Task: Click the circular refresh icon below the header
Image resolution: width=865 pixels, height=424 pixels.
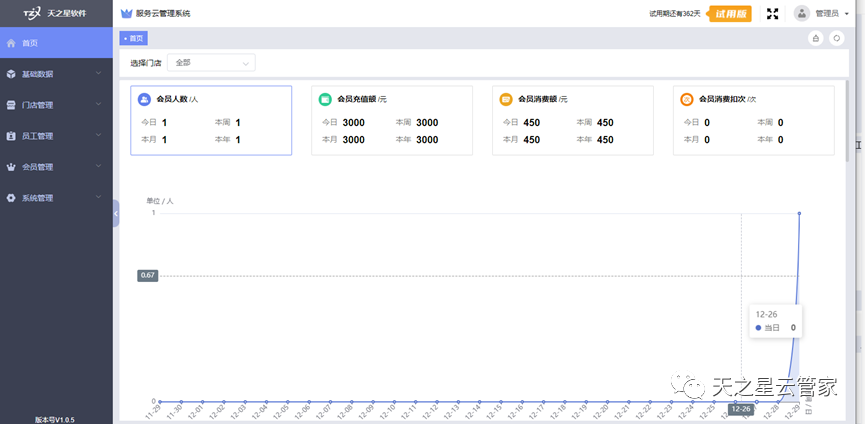Action: (836, 38)
